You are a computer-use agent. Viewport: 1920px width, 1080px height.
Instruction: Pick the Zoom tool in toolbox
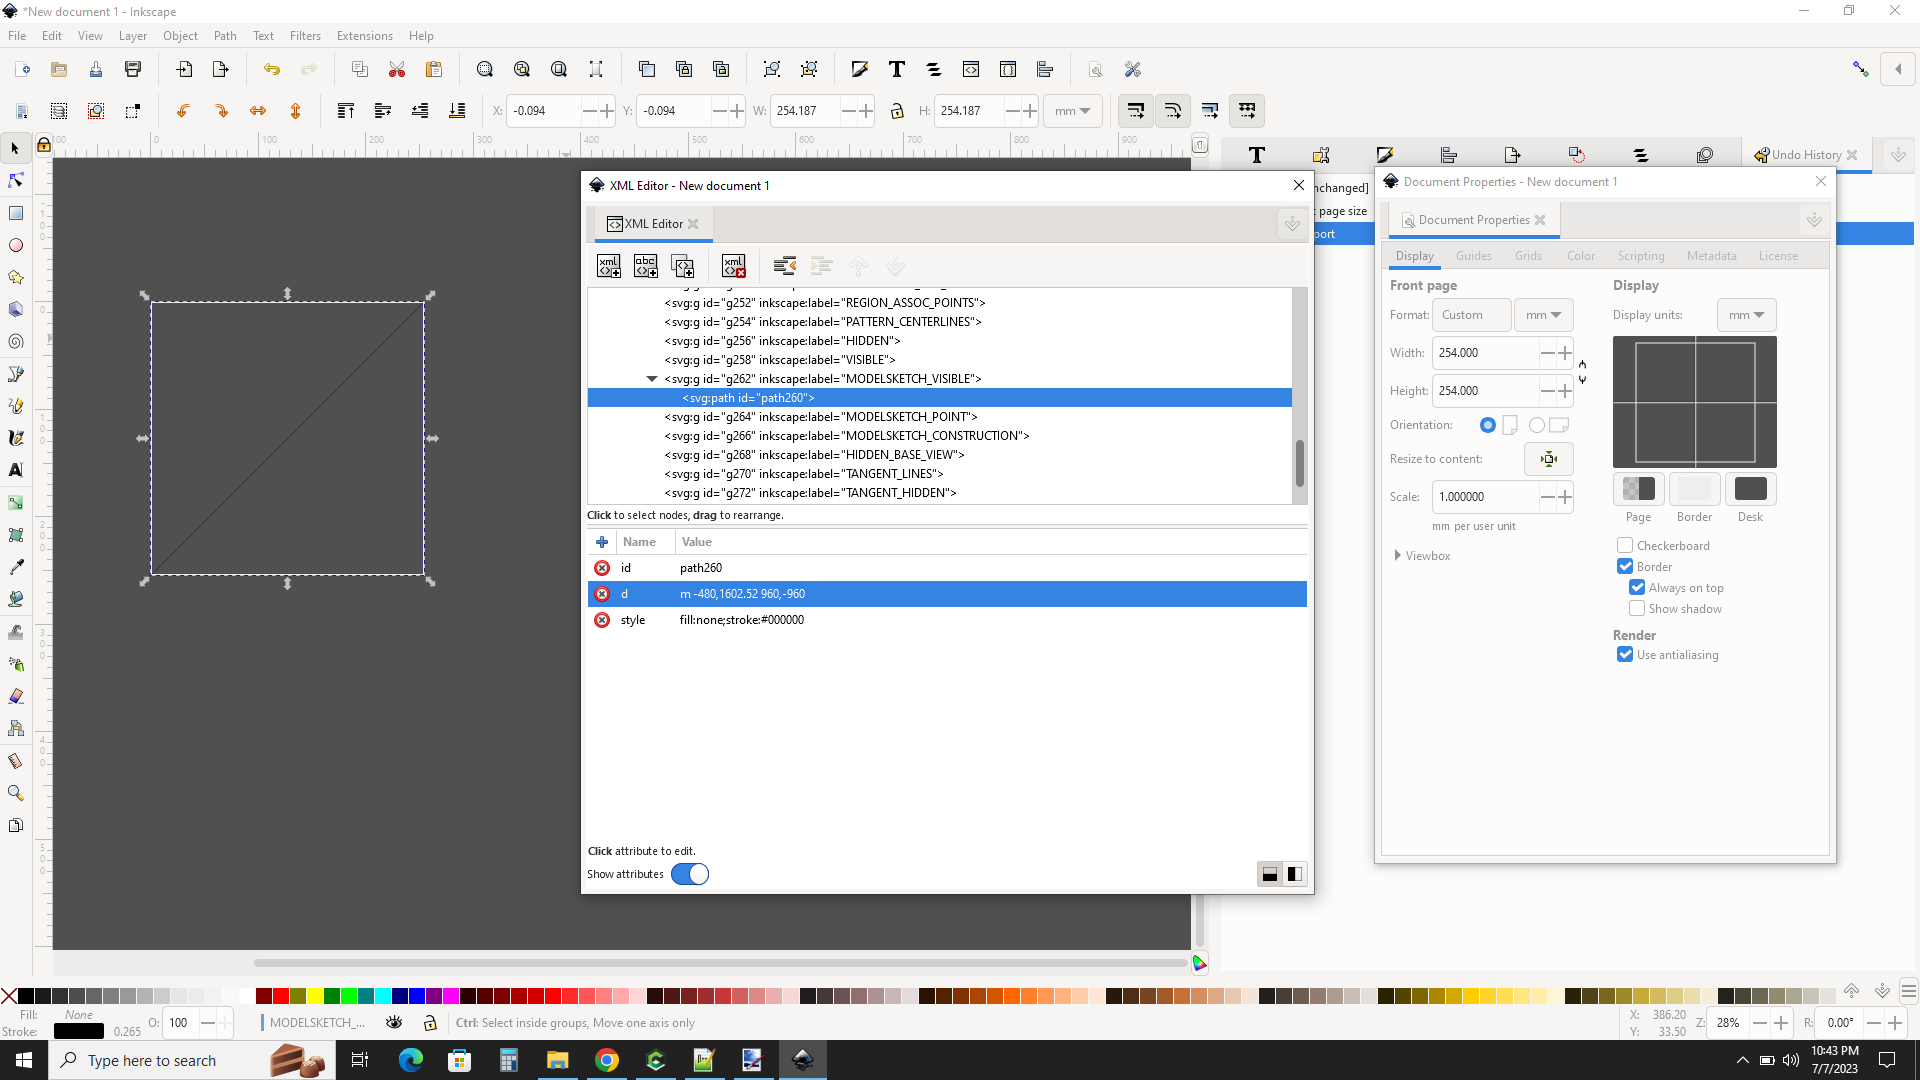[x=16, y=793]
